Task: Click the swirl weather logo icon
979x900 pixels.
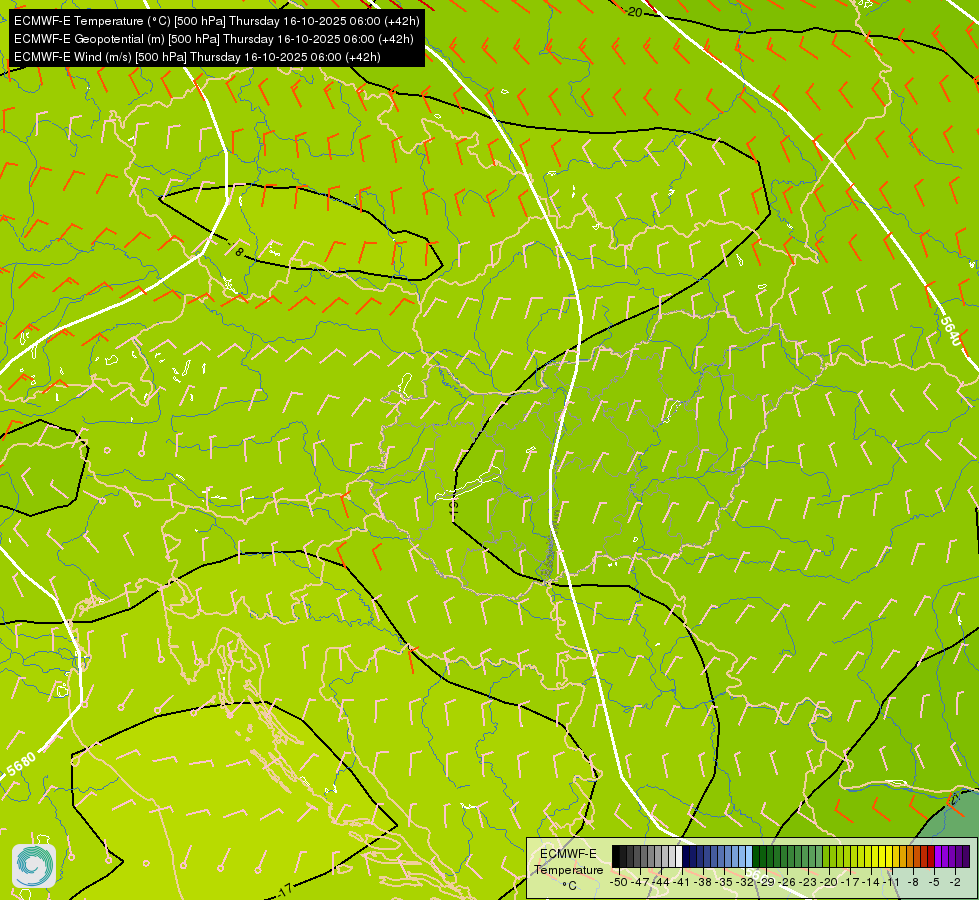Action: pos(34,866)
